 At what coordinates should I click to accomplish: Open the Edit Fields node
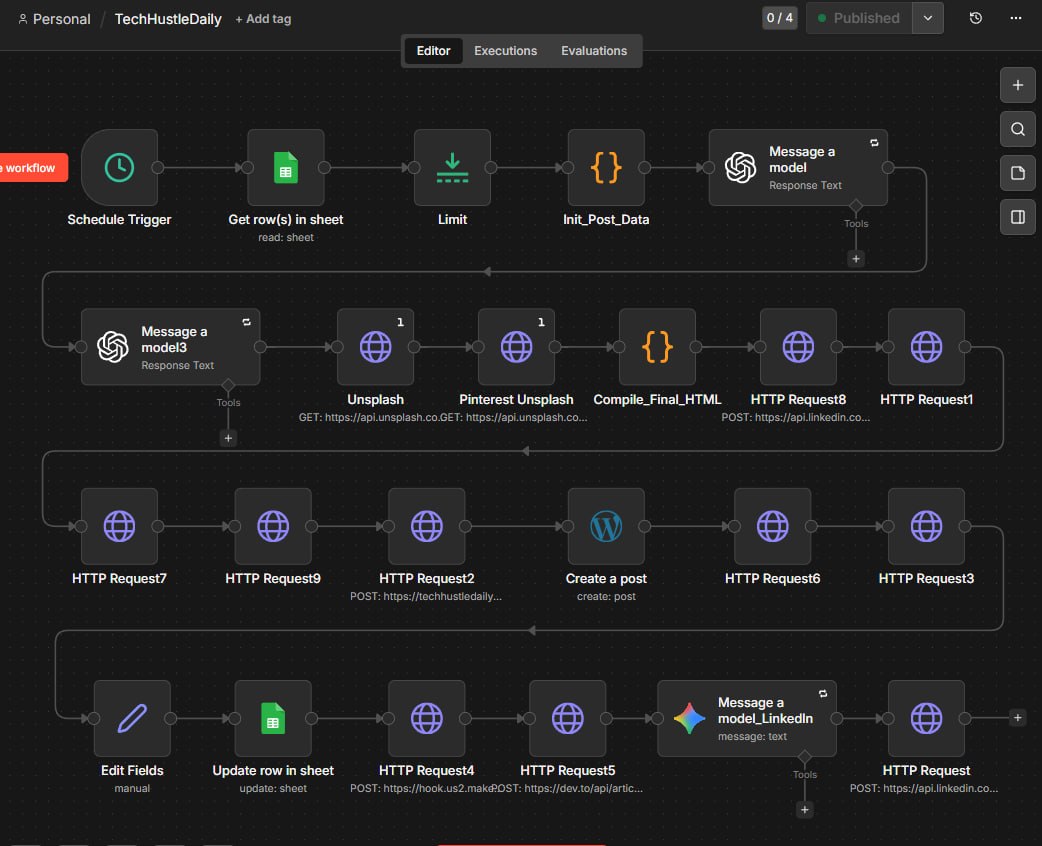tap(132, 718)
